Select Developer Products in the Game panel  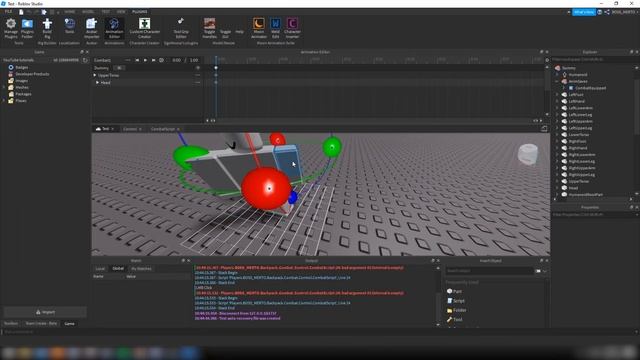click(x=32, y=74)
